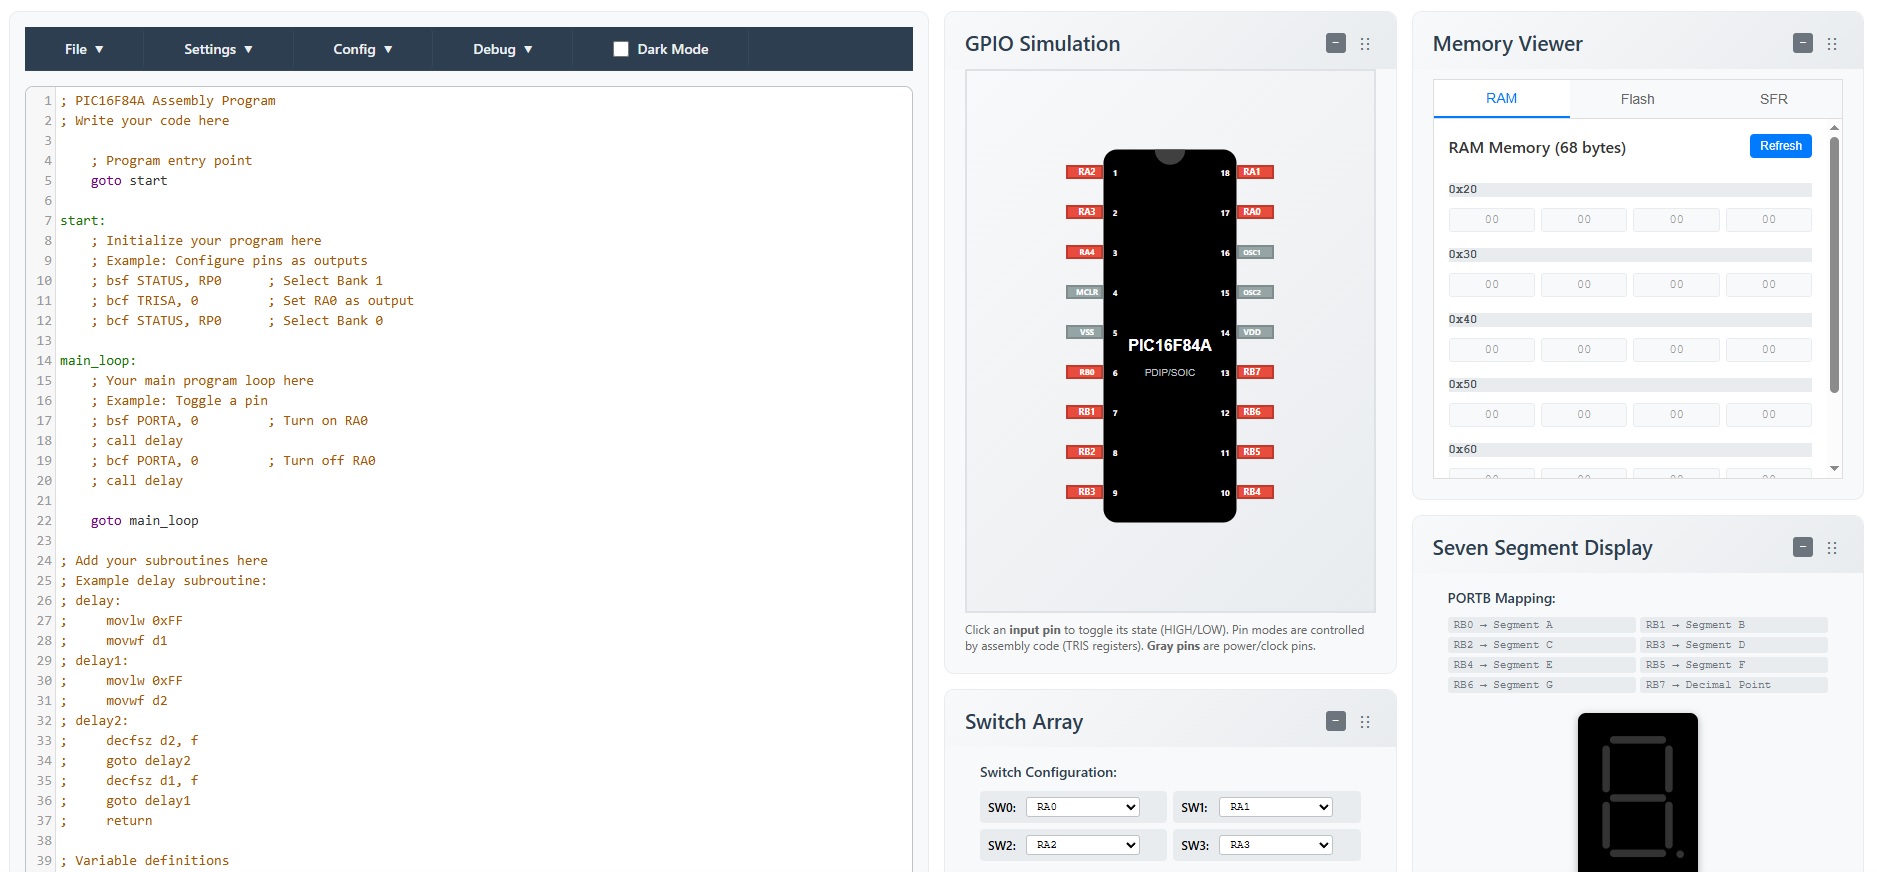
Task: Open the SW0 pin dropdown
Action: coord(1082,807)
